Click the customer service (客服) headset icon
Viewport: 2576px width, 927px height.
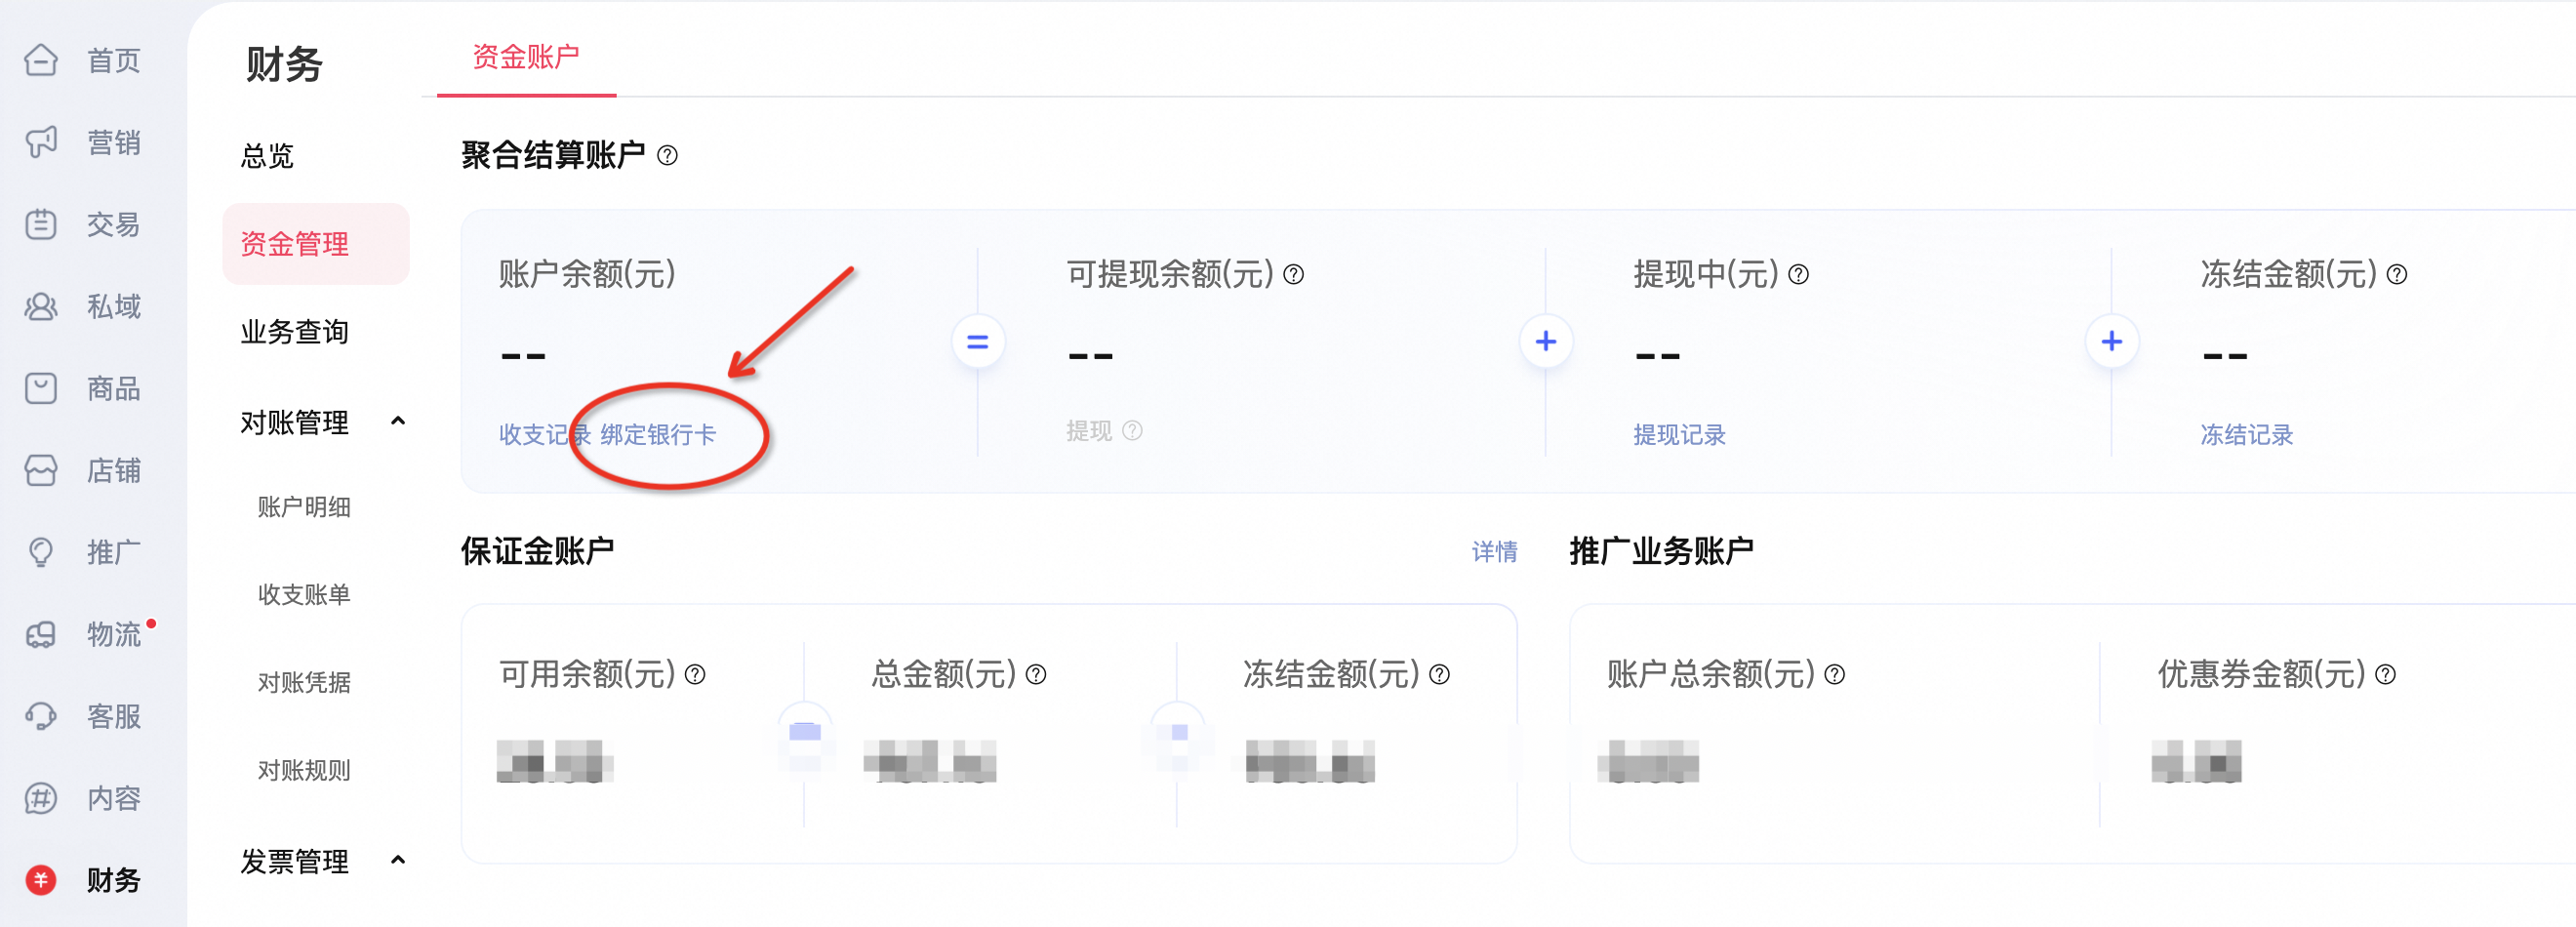coord(41,716)
